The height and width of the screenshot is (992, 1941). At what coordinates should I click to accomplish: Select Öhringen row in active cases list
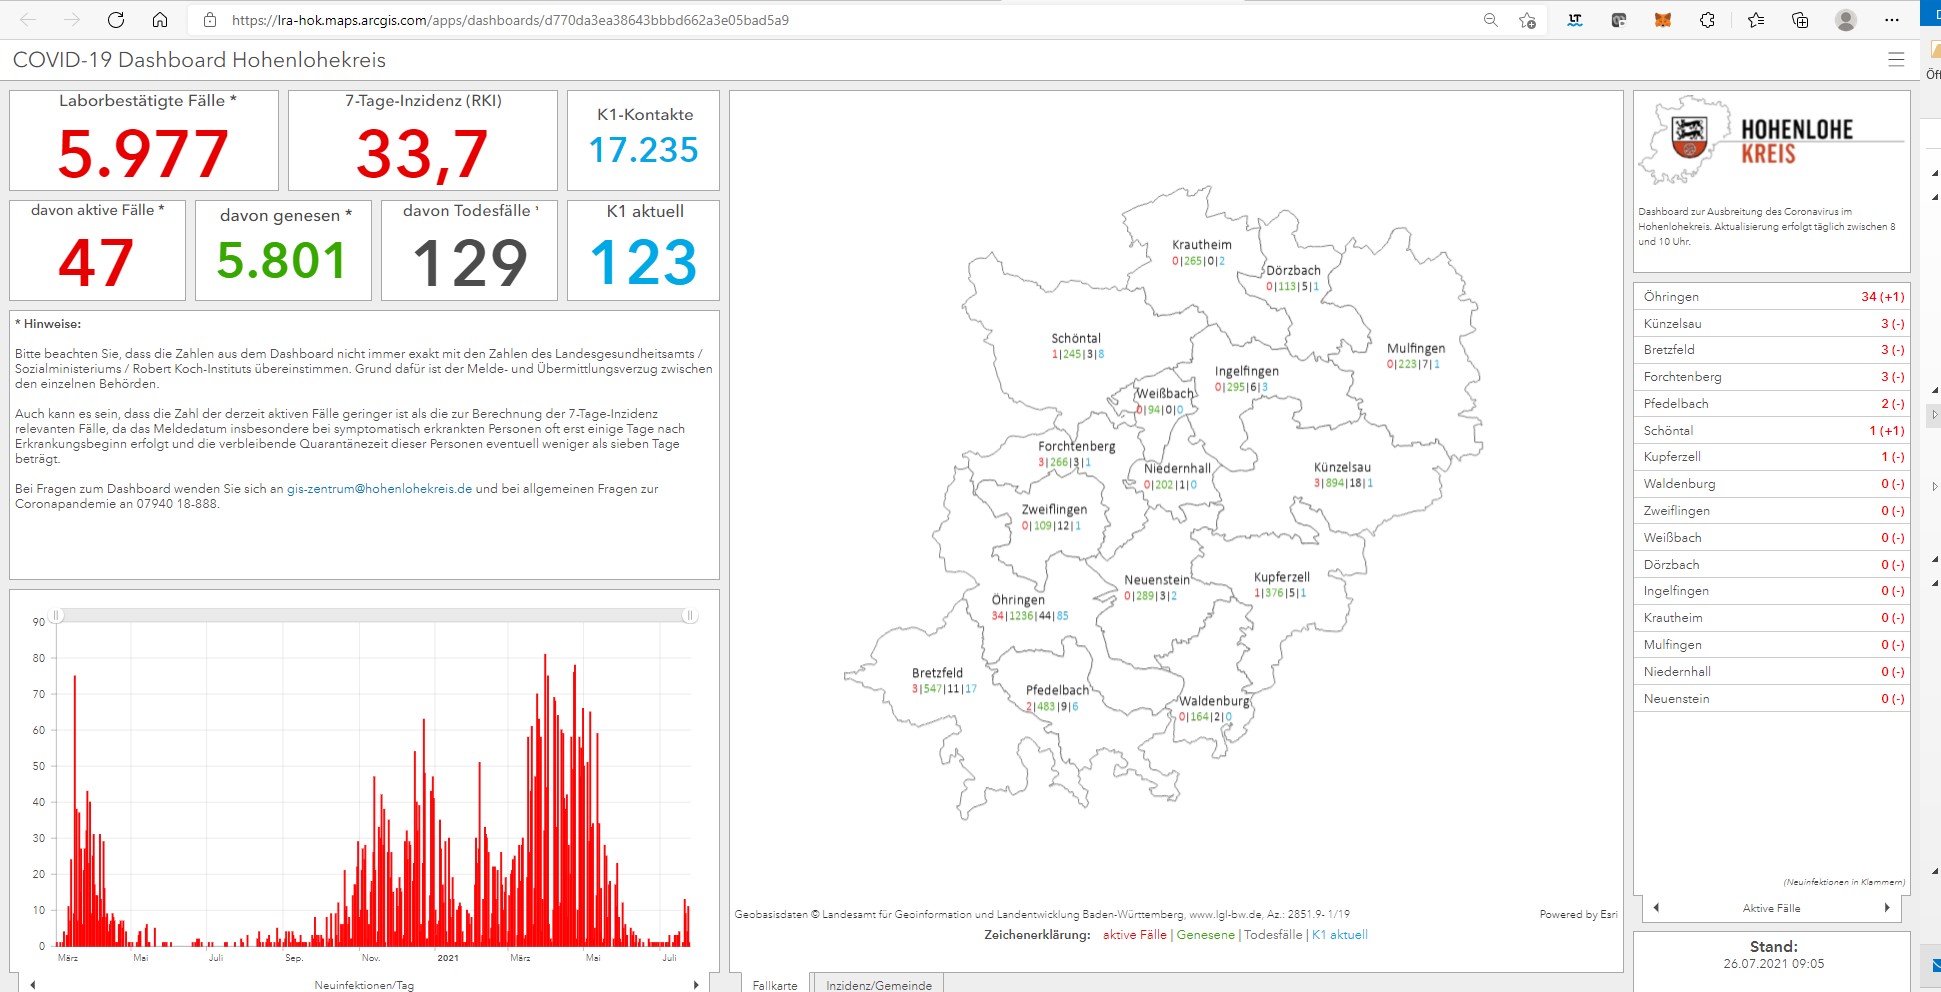pyautogui.click(x=1772, y=297)
